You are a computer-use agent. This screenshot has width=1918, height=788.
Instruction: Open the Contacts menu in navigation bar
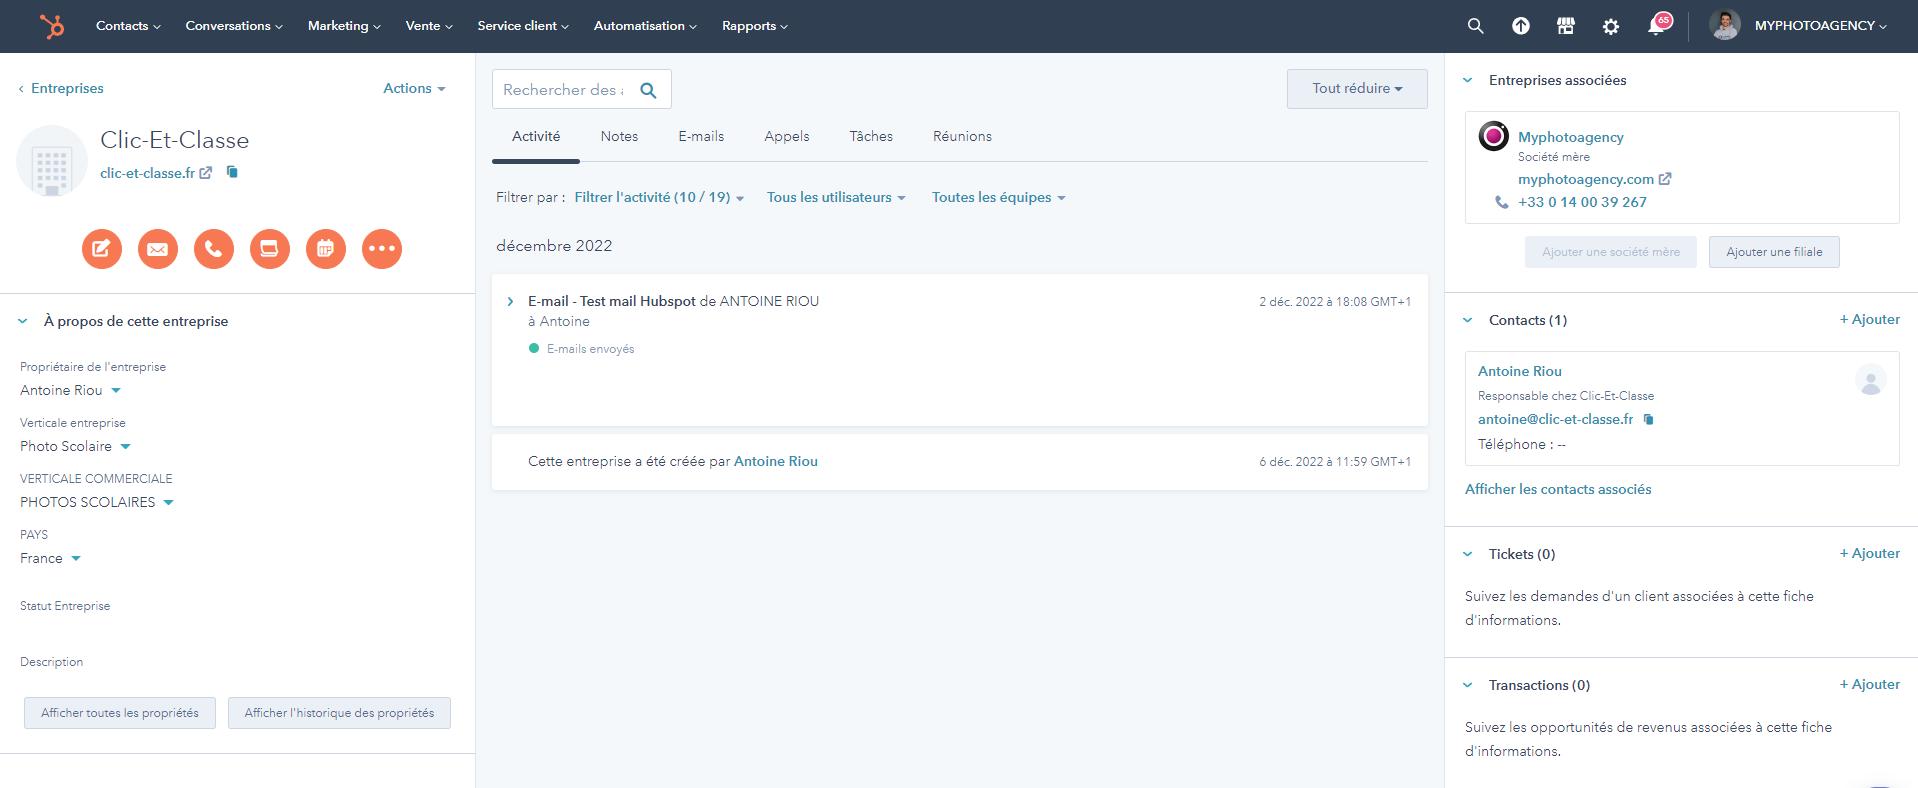click(x=128, y=26)
